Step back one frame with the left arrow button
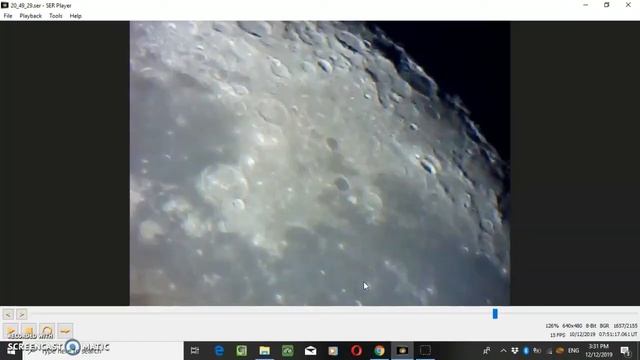Screen dimensions: 640x360 point(8,314)
